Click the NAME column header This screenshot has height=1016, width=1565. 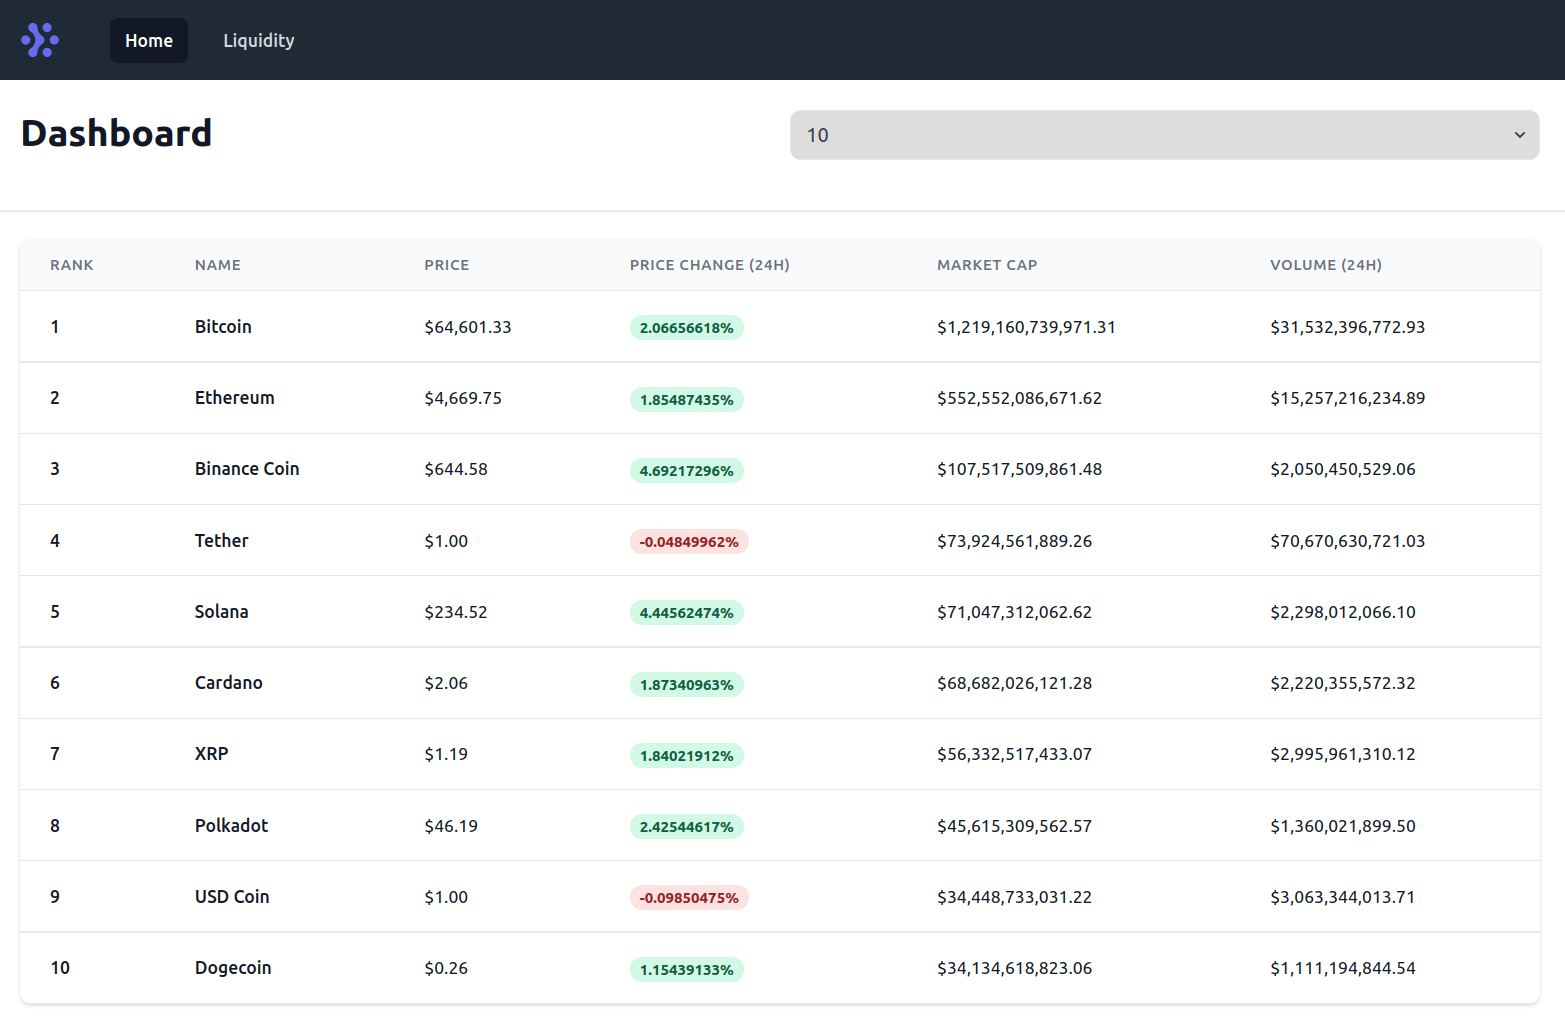tap(218, 265)
